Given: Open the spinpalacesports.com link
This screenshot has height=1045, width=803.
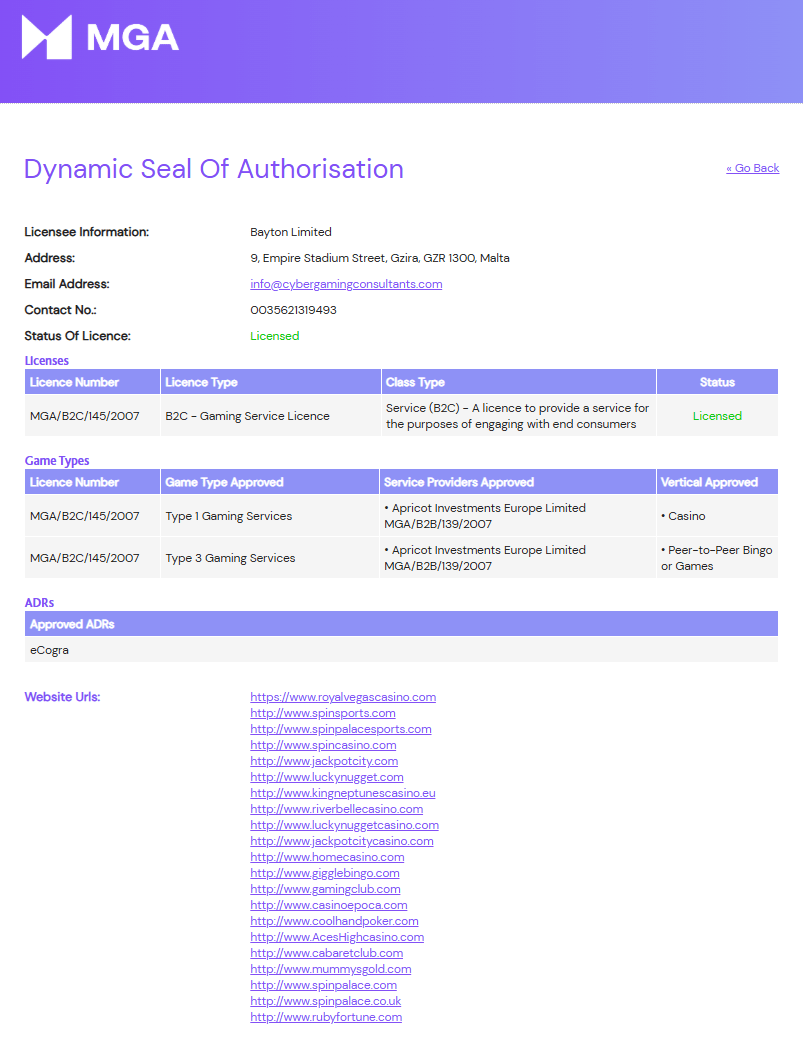Looking at the screenshot, I should point(341,729).
